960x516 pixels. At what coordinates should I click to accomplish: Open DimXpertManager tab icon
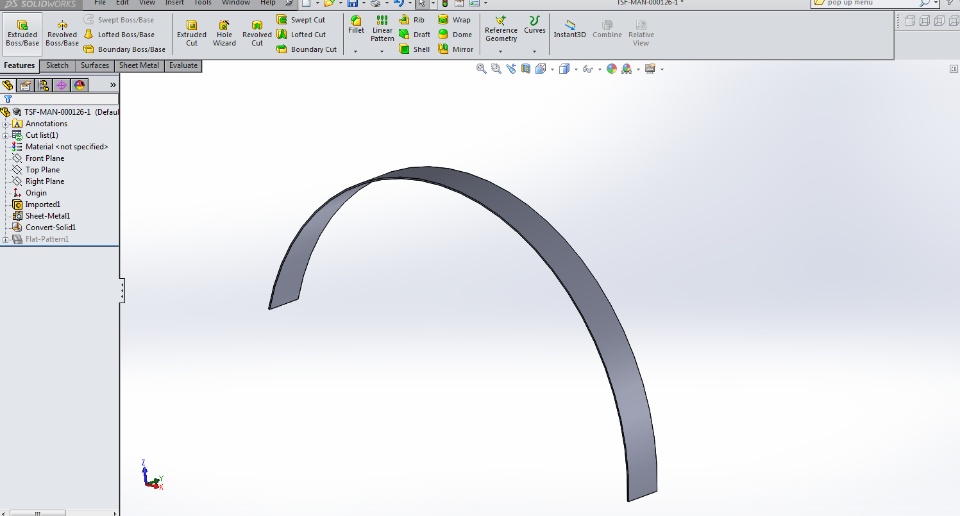pyautogui.click(x=61, y=85)
